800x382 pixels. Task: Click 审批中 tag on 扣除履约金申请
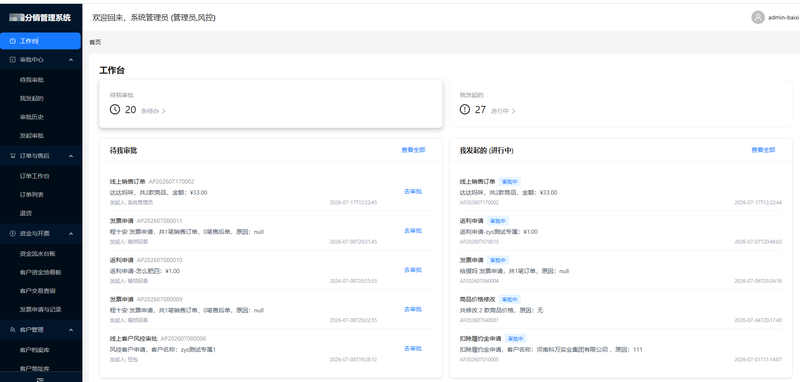pos(516,339)
